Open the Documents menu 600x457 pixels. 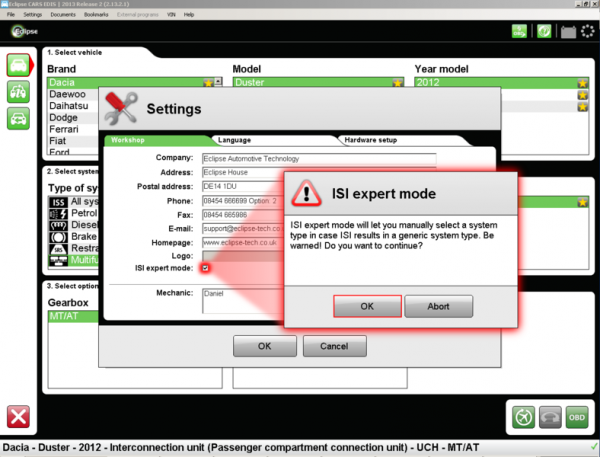pos(63,15)
